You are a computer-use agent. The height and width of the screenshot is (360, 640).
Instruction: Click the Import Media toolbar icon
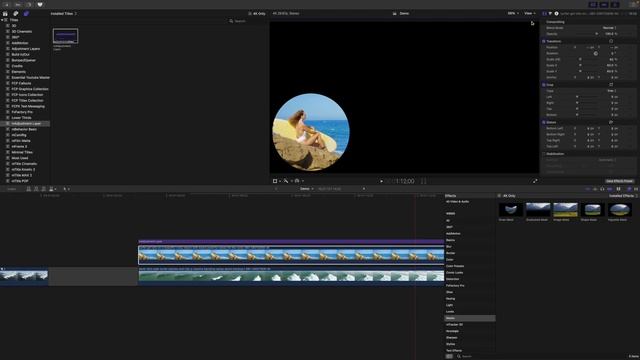(7, 4)
